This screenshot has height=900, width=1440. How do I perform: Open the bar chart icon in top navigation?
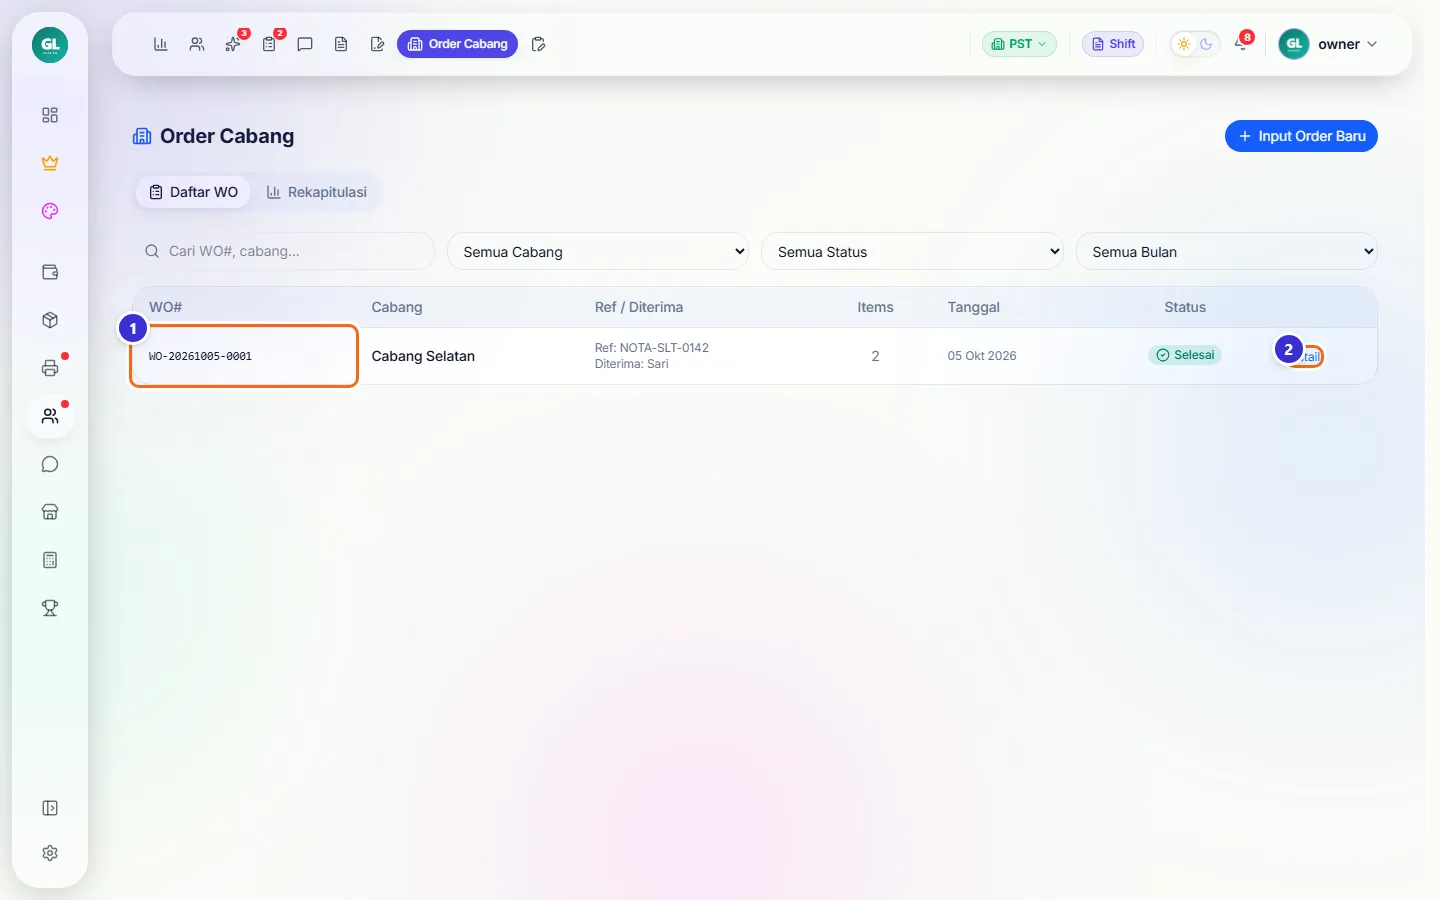pos(160,44)
